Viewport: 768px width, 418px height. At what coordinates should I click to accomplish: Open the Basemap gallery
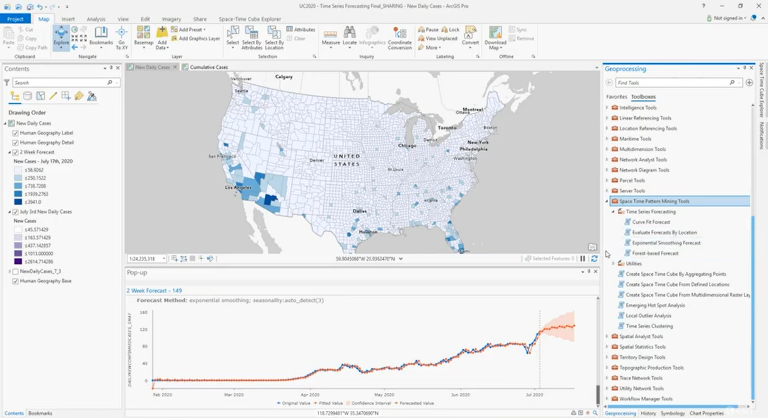click(x=144, y=37)
